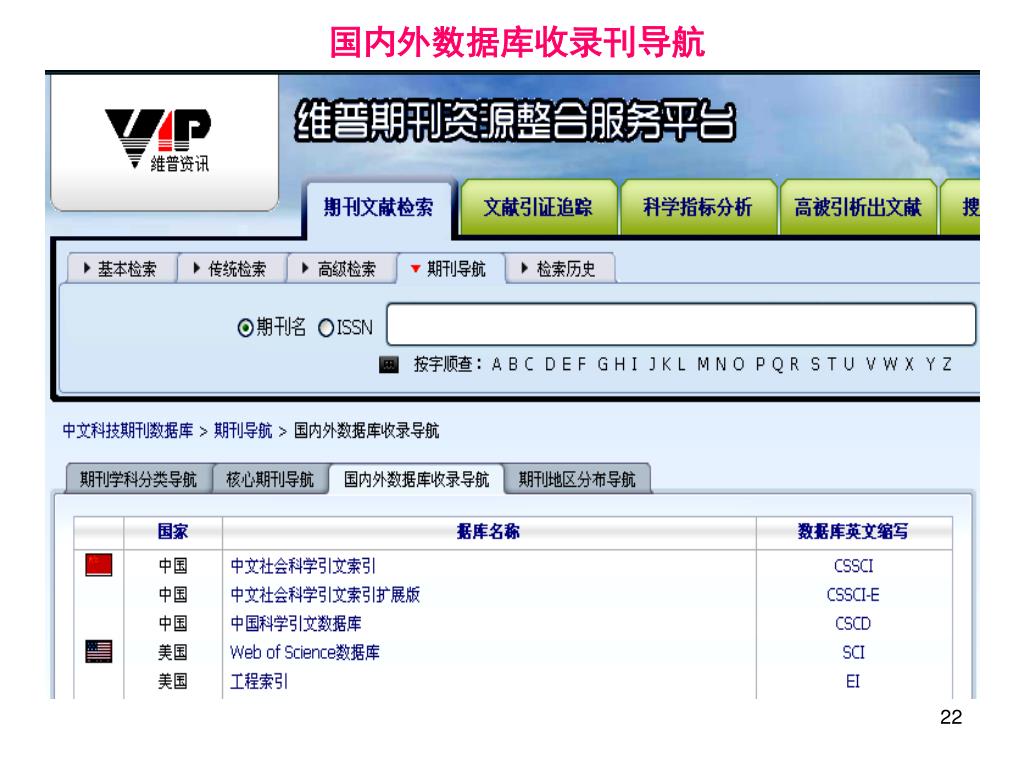Switch to 科学指标分析 main tab
The image size is (1024, 768).
point(697,208)
